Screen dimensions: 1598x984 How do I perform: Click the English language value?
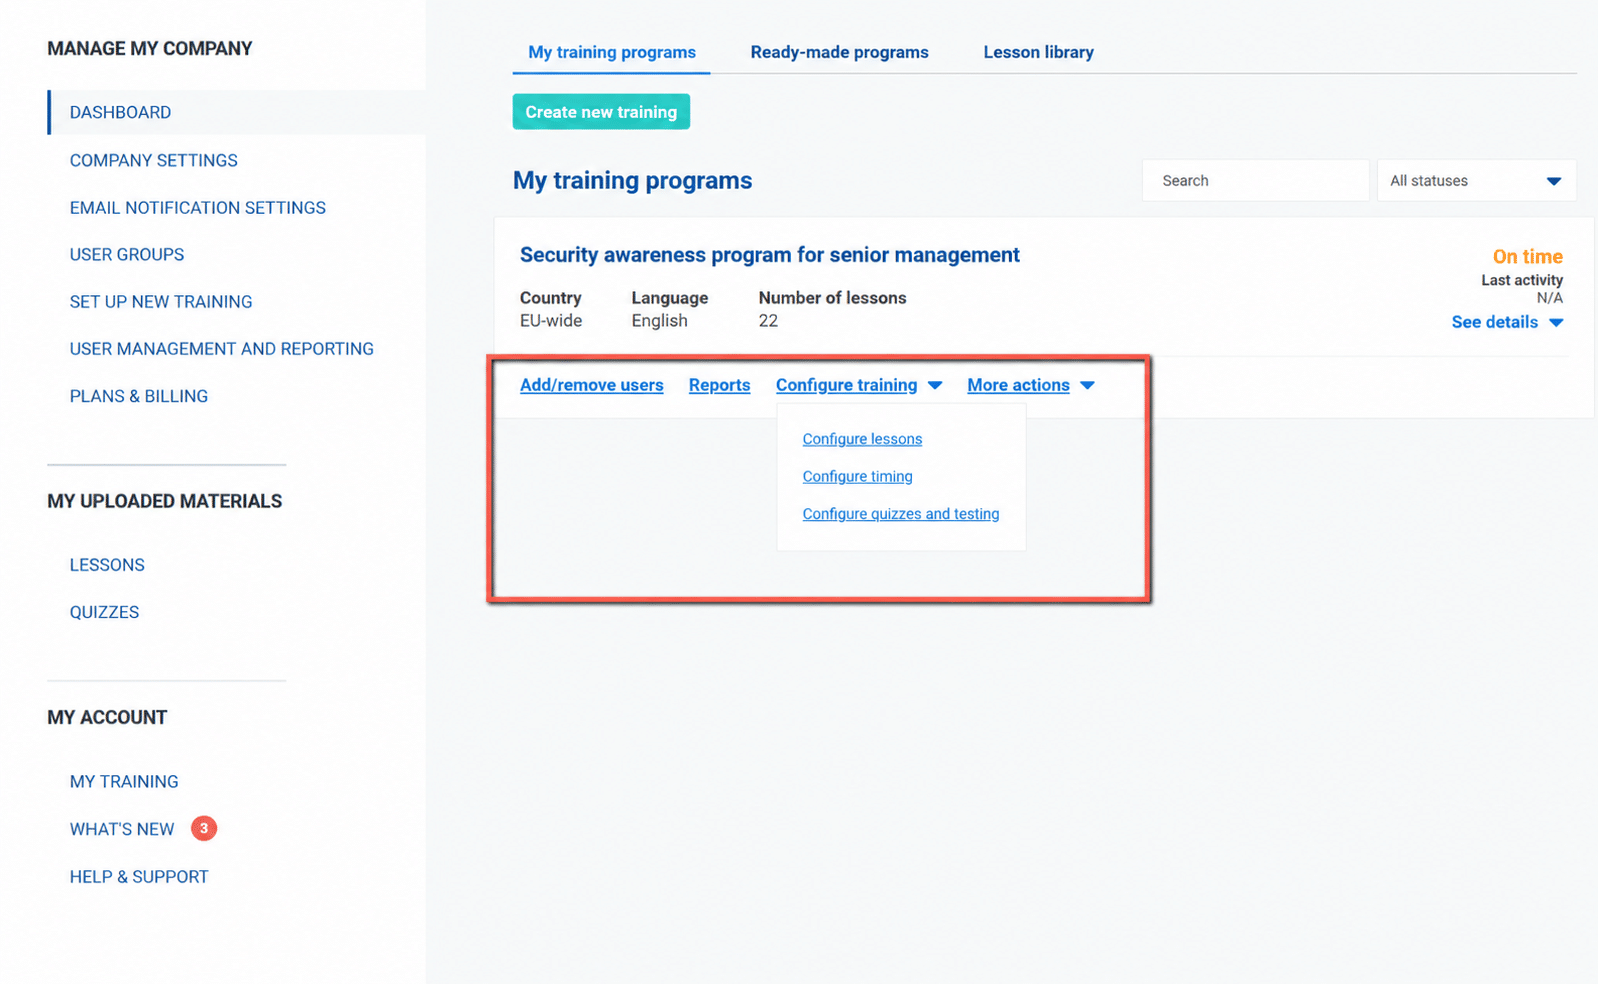(x=659, y=321)
